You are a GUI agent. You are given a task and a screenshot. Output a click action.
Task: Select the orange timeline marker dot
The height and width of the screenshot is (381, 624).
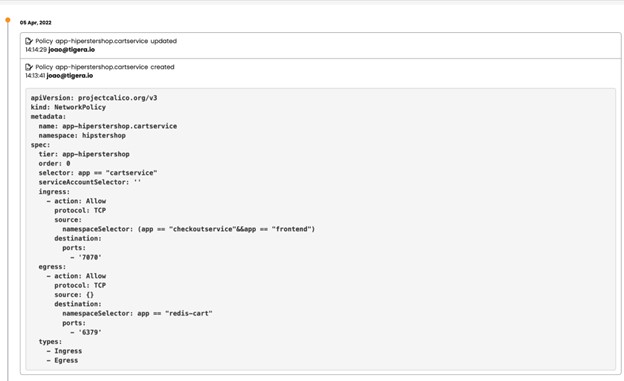pos(8,20)
